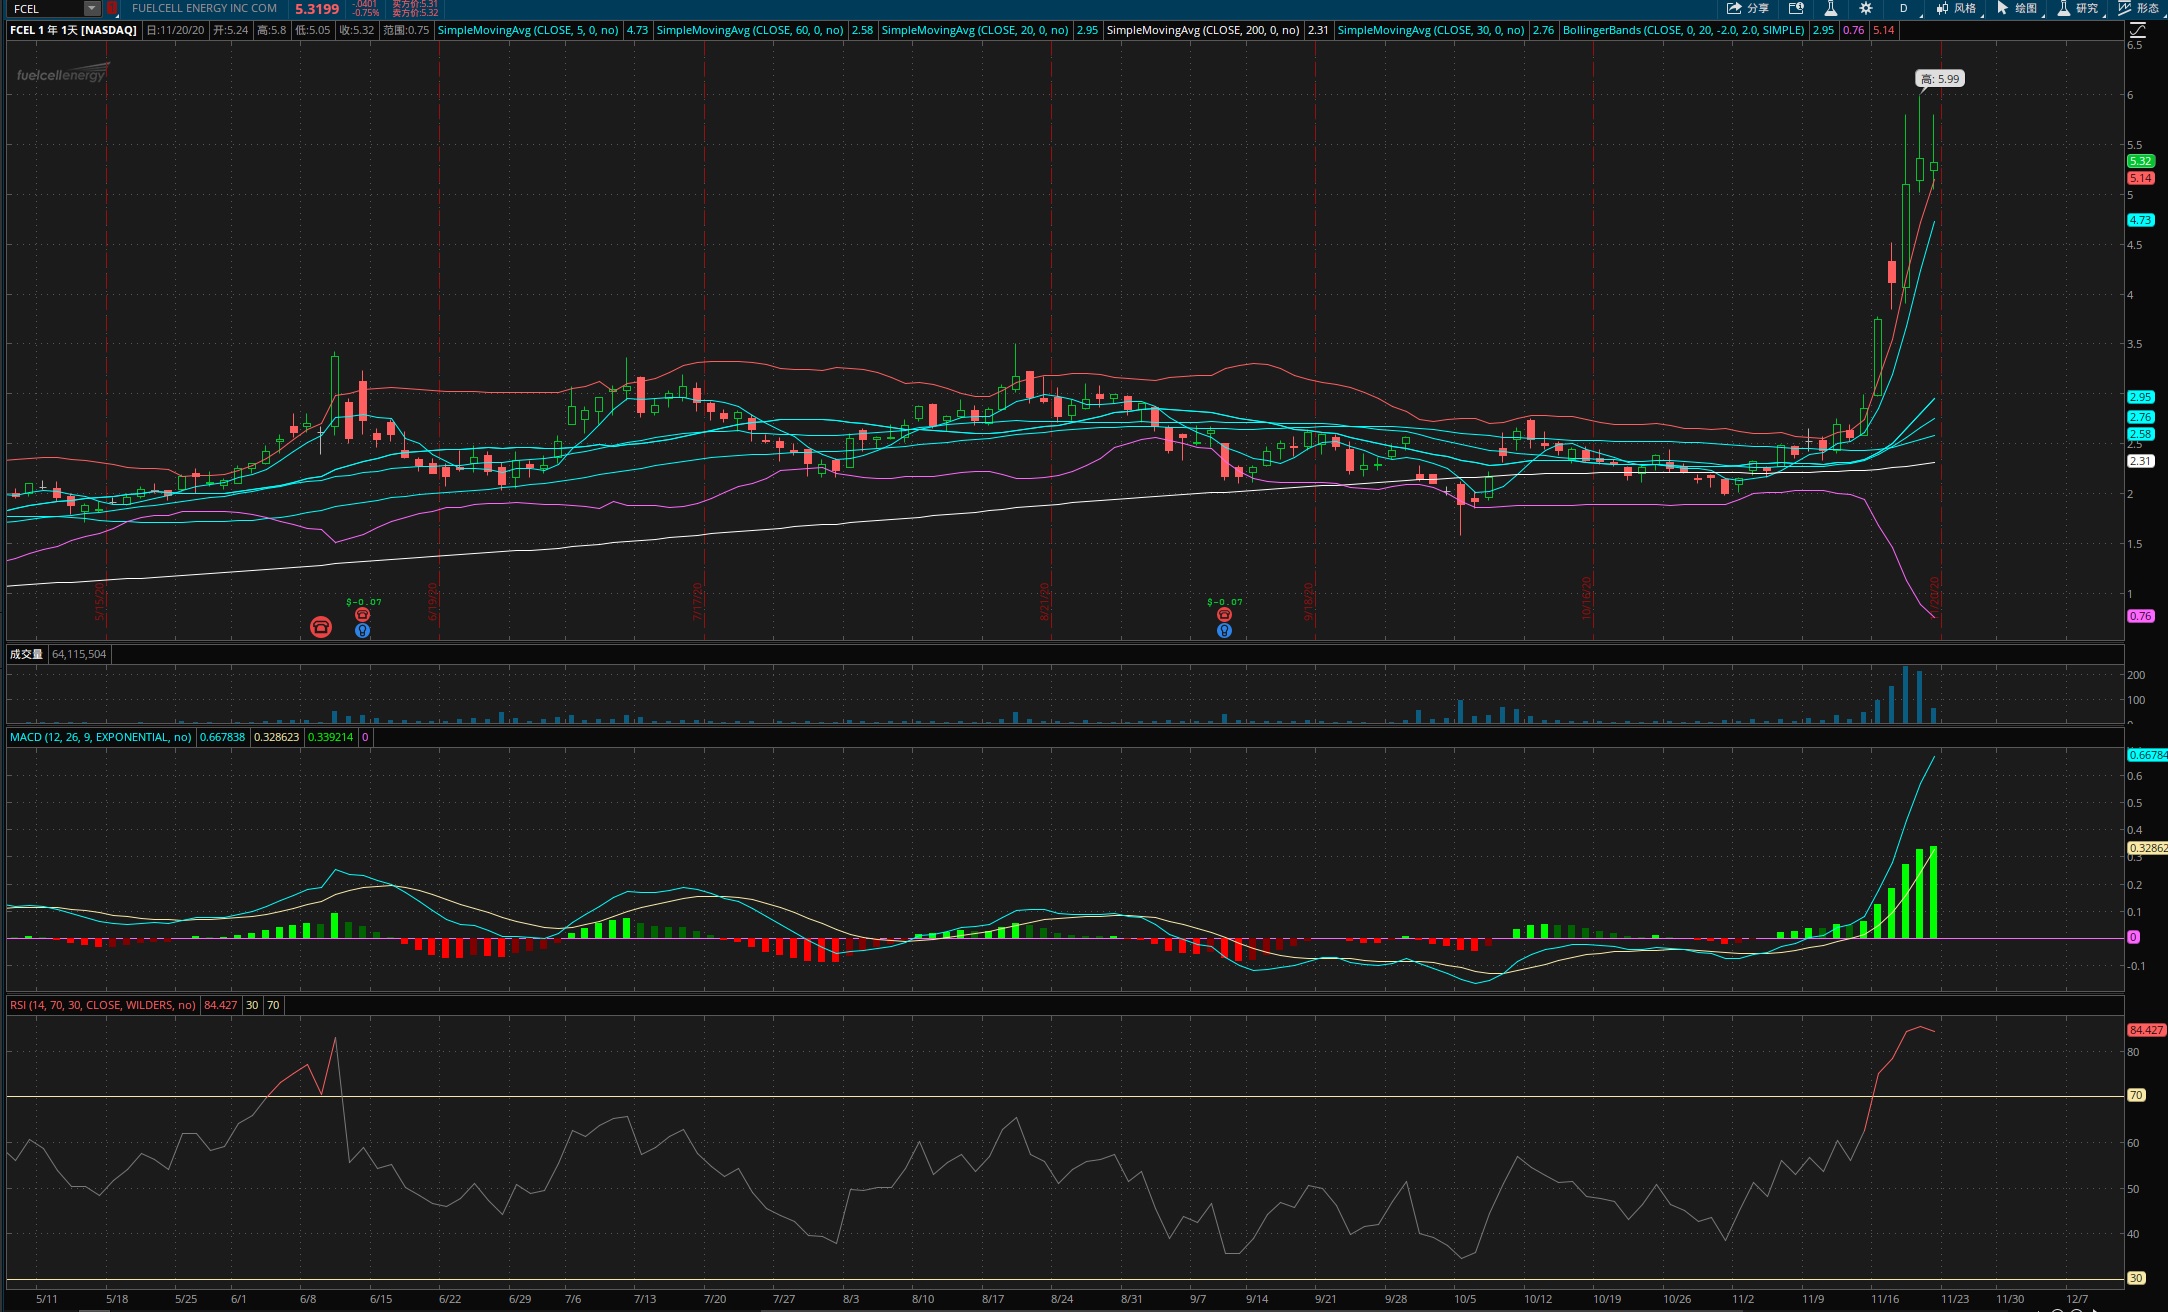Select the SimpleMovingAvg (CLOSE, 30, 0, no) study label
The width and height of the screenshot is (2168, 1312).
click(x=1431, y=30)
